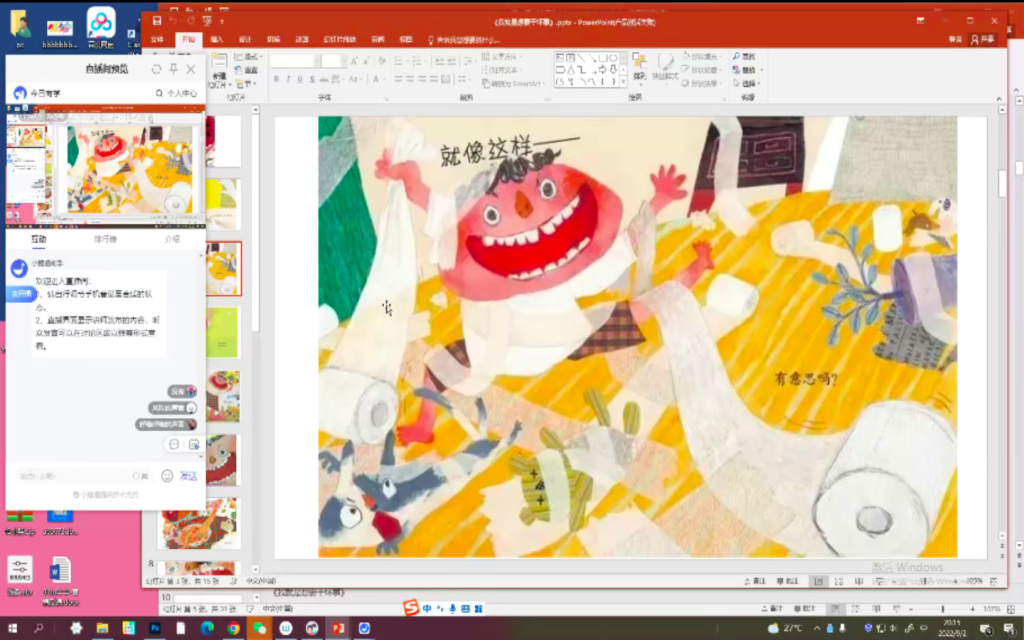
Task: Toggle the emoji picker in chat input
Action: pyautogui.click(x=167, y=477)
